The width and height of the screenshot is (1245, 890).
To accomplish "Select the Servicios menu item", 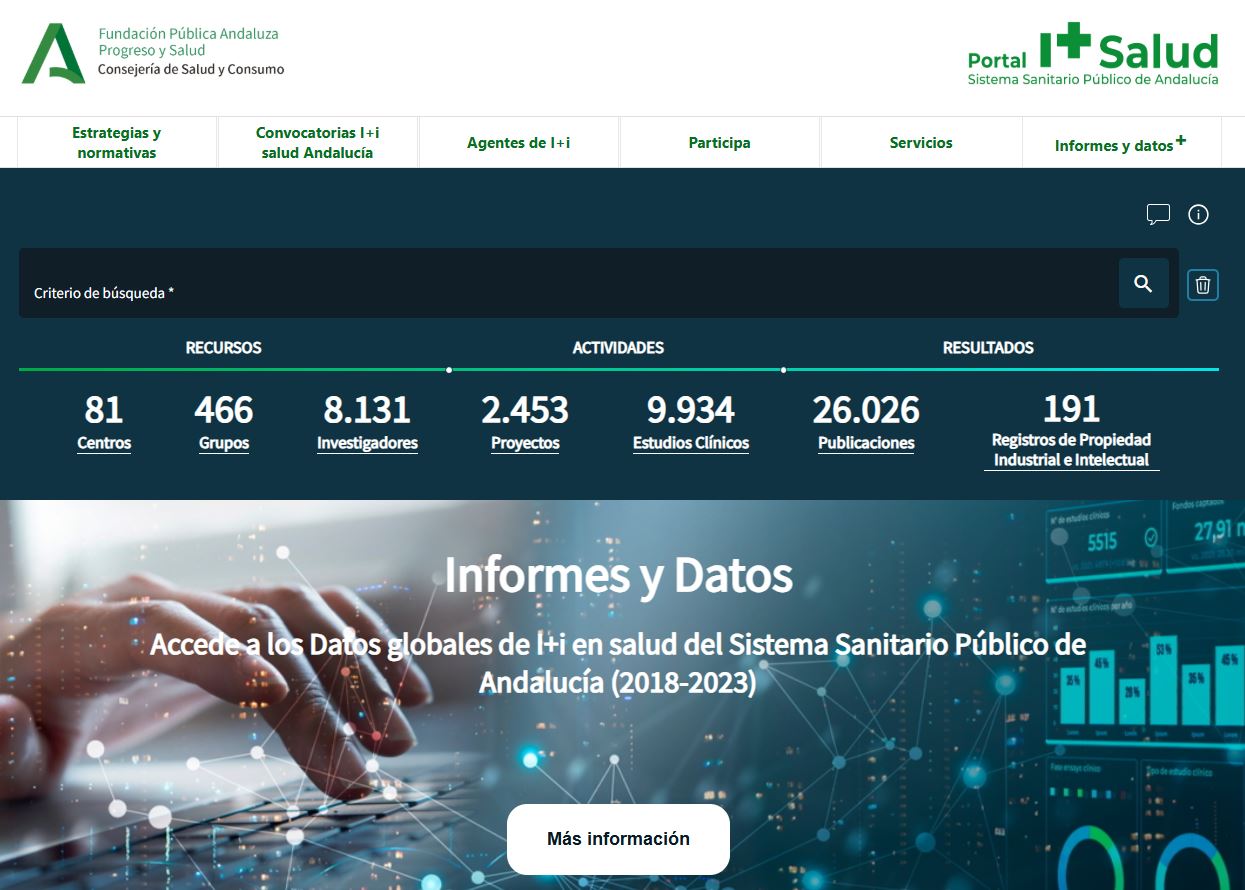I will (x=921, y=143).
